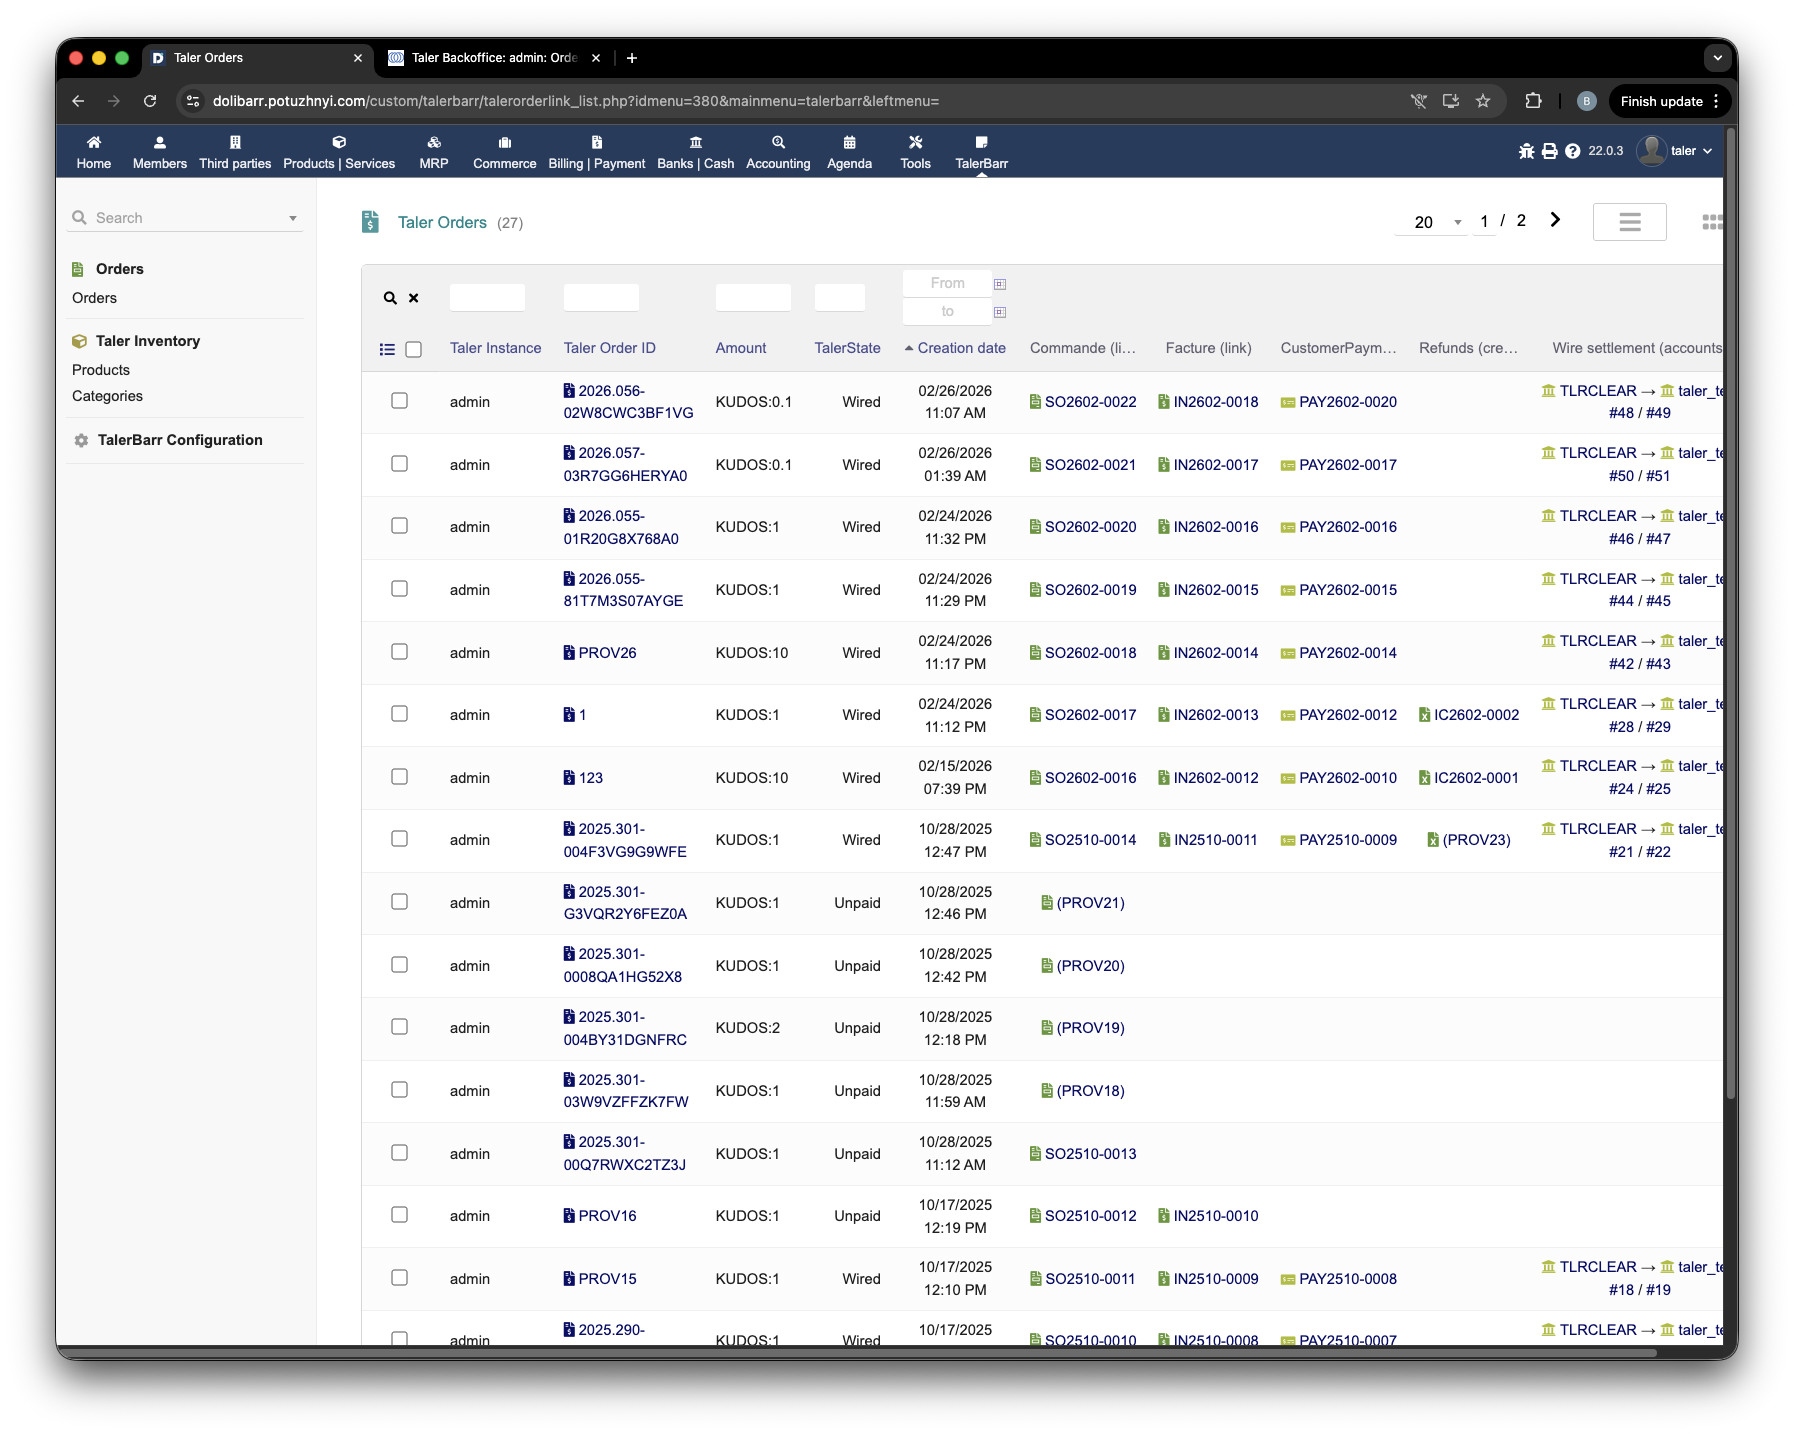Click the bug debug icon in header
This screenshot has width=1794, height=1434.
tap(1526, 151)
